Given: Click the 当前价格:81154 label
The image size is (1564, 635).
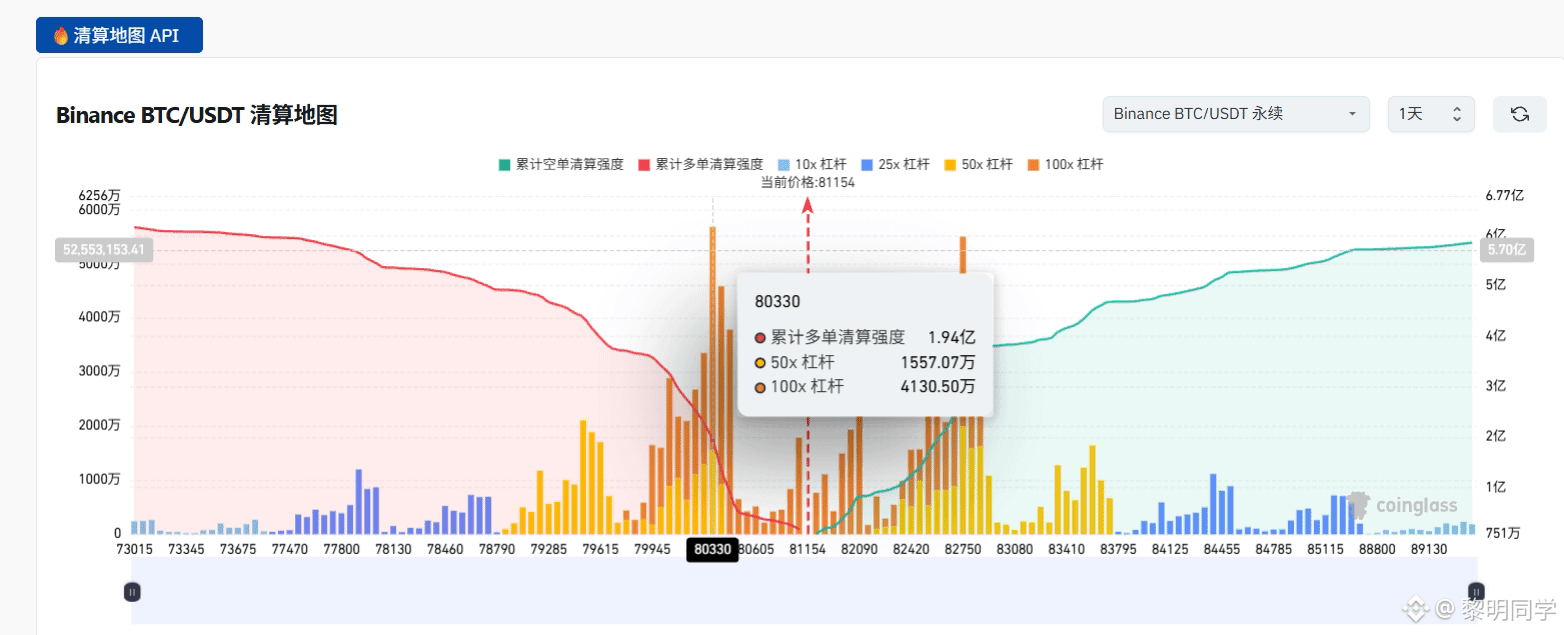Looking at the screenshot, I should (x=808, y=182).
